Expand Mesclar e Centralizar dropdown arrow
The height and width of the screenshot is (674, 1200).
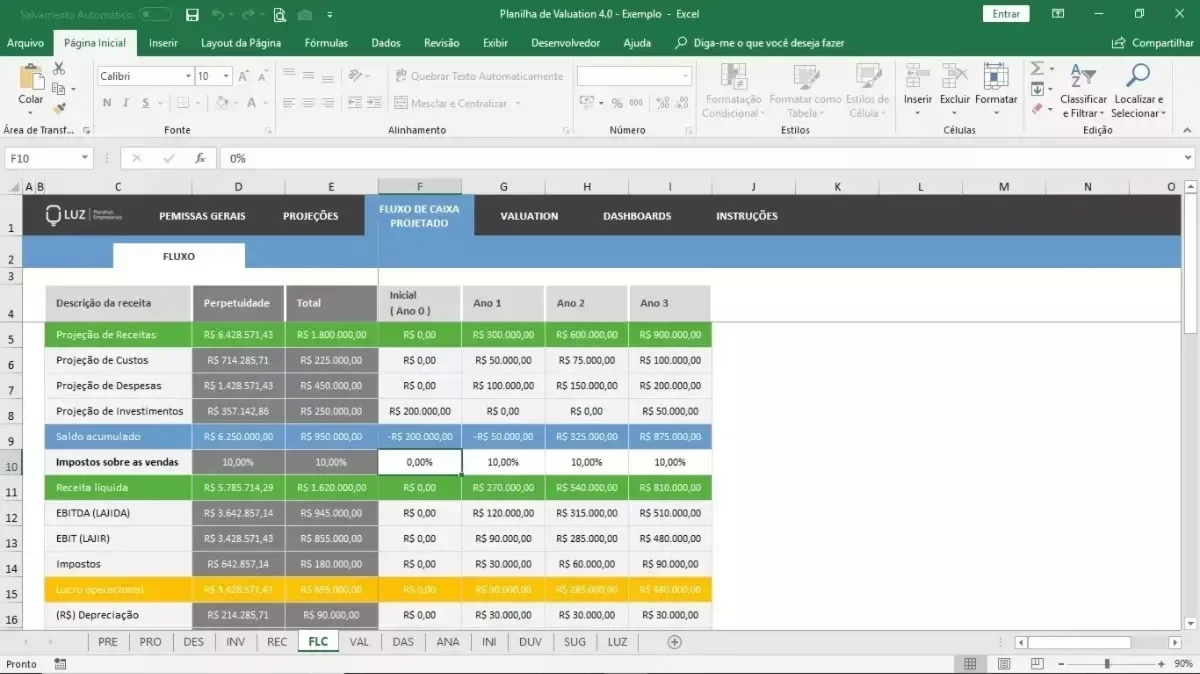(517, 103)
